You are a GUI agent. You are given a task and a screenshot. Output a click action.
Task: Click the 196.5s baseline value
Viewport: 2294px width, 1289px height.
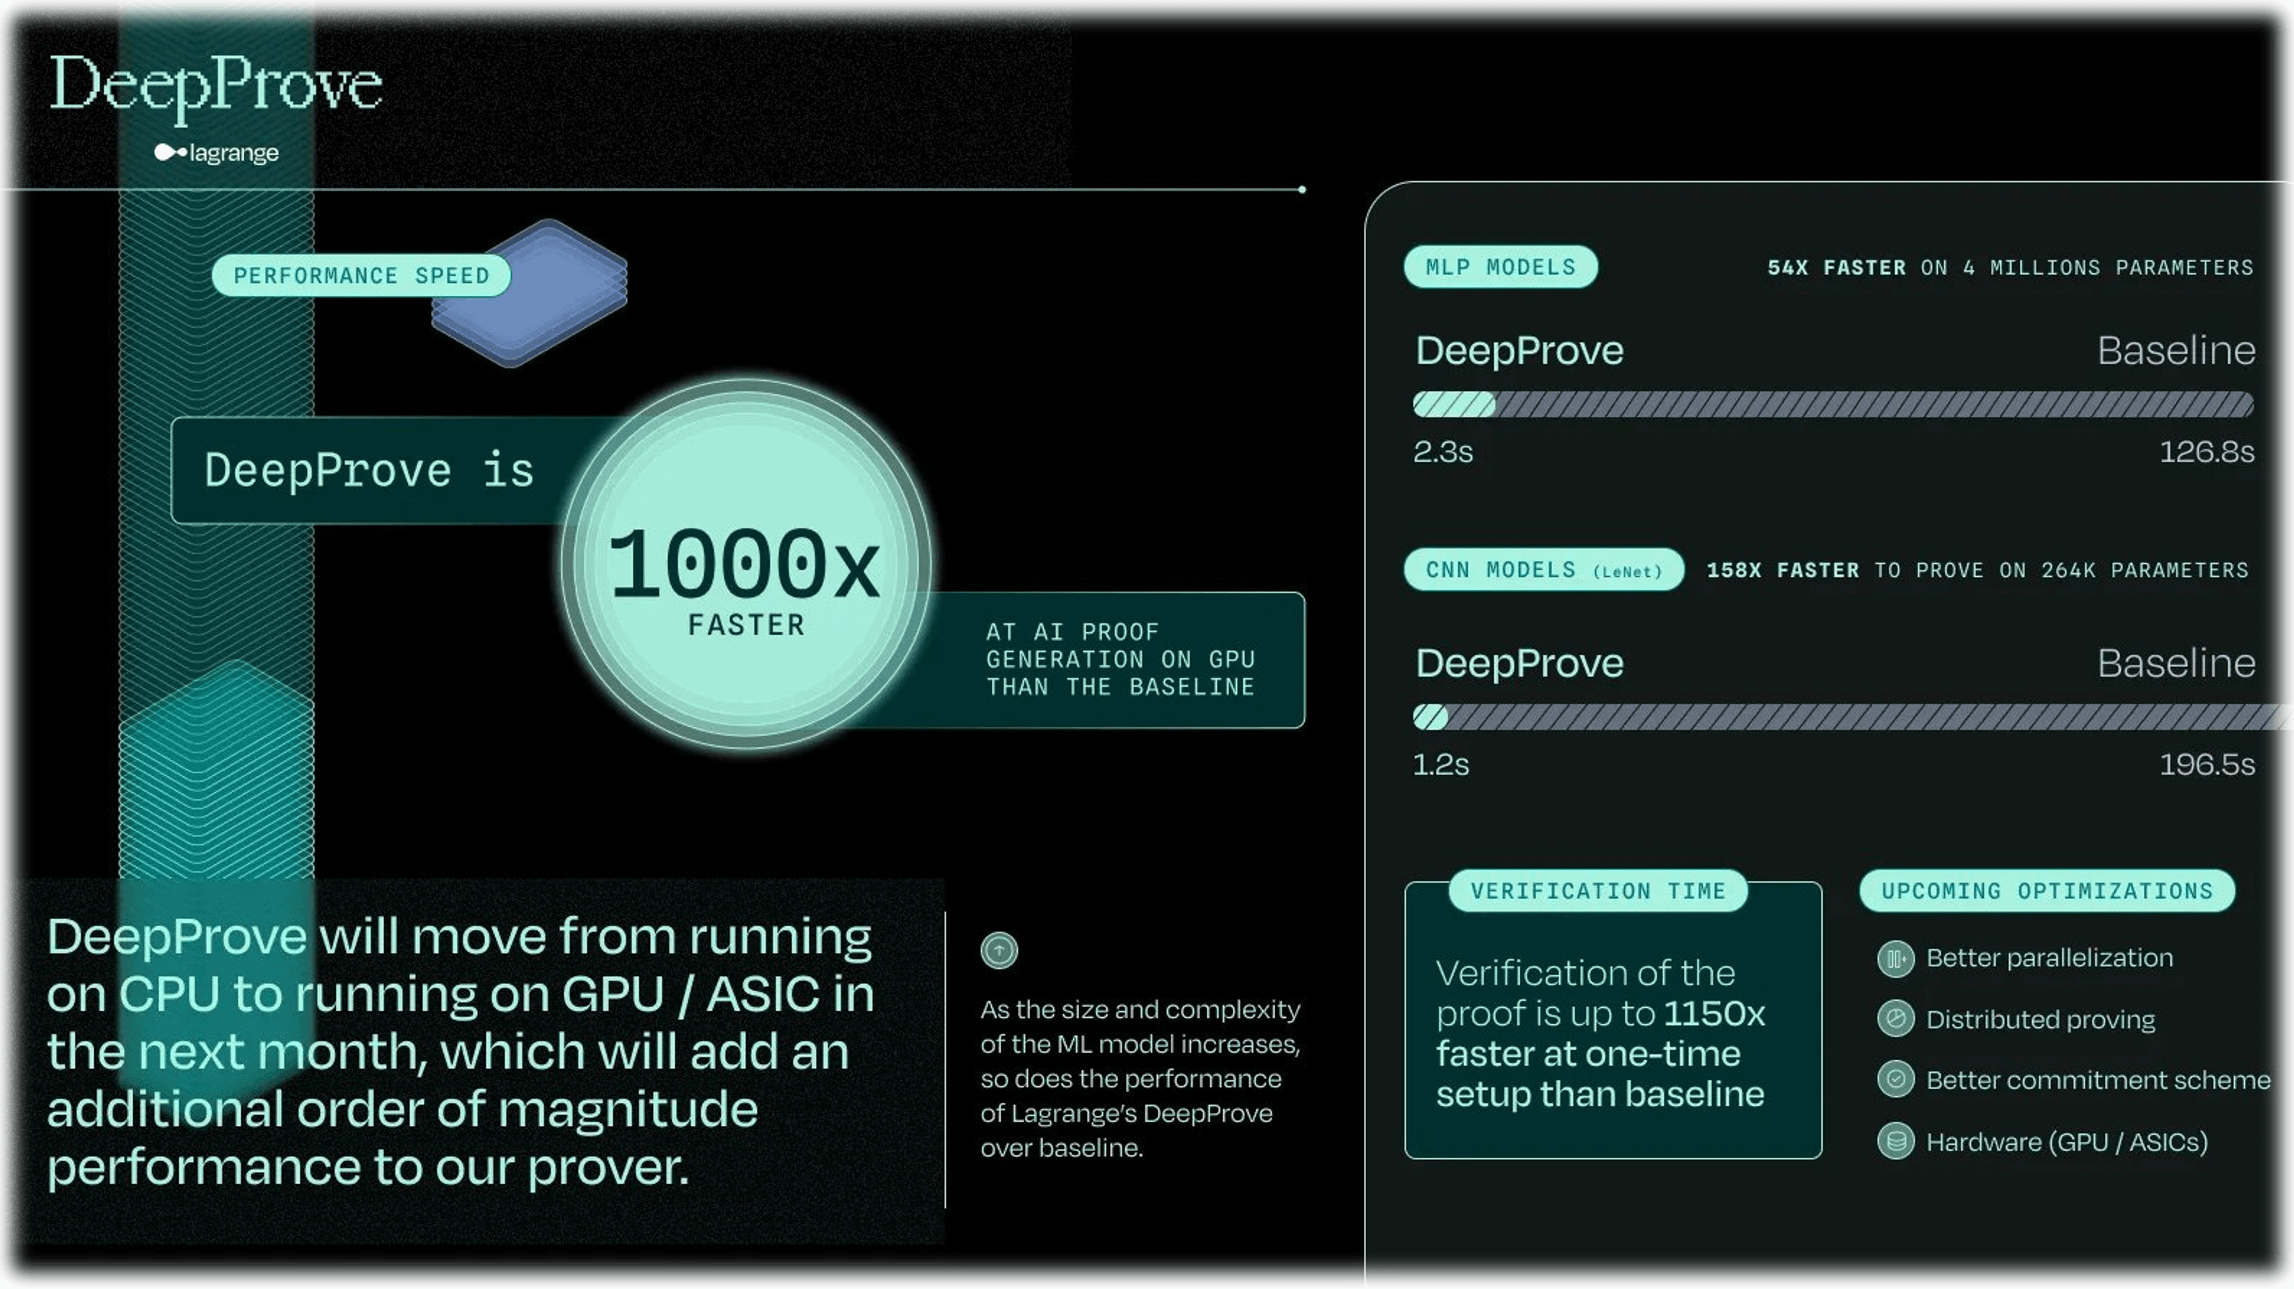pos(2206,765)
